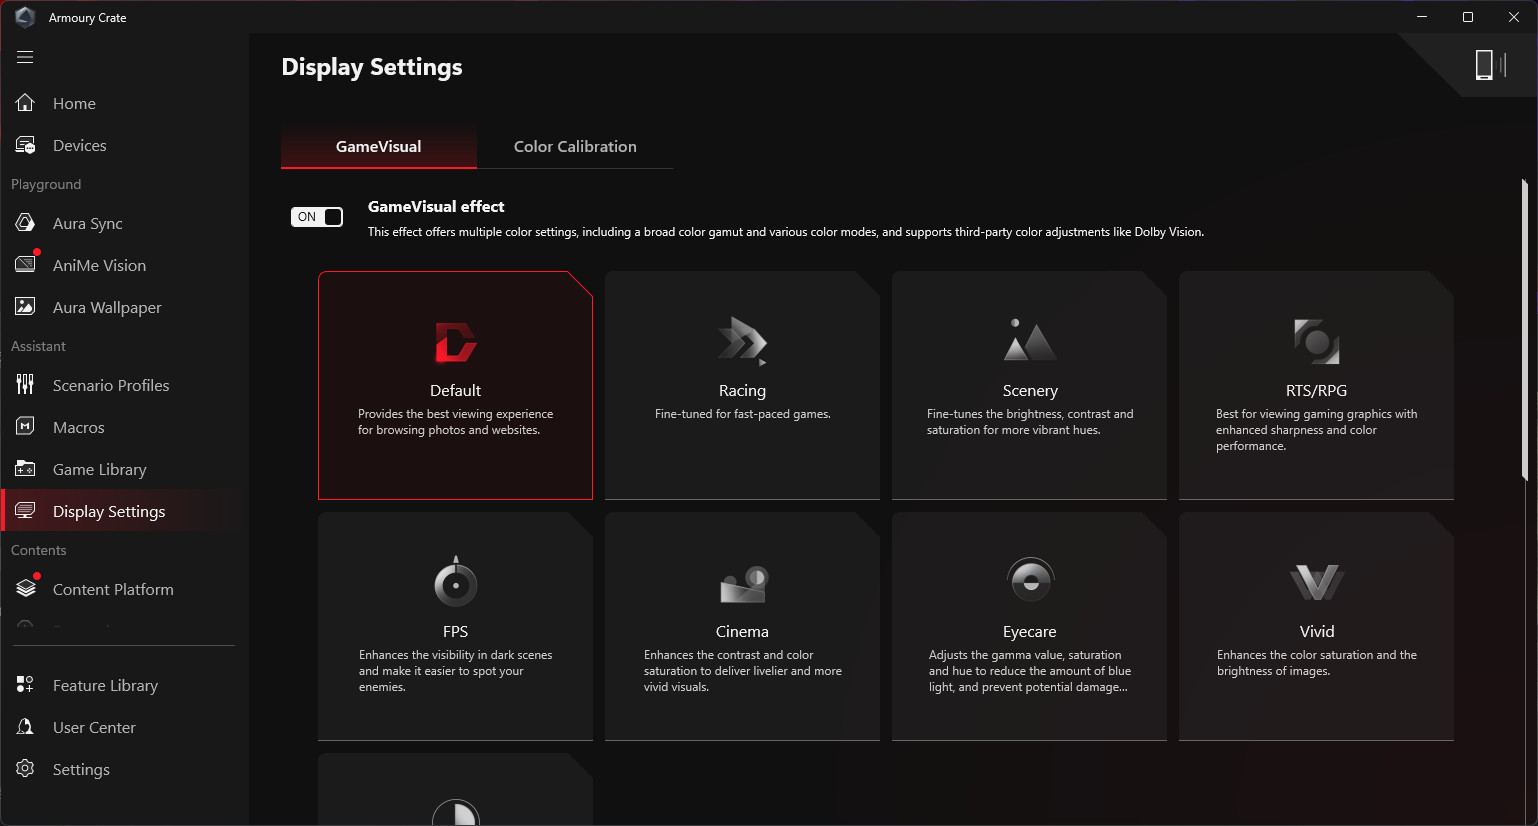
Task: Select the partially visible ninth mode card
Action: (x=455, y=789)
